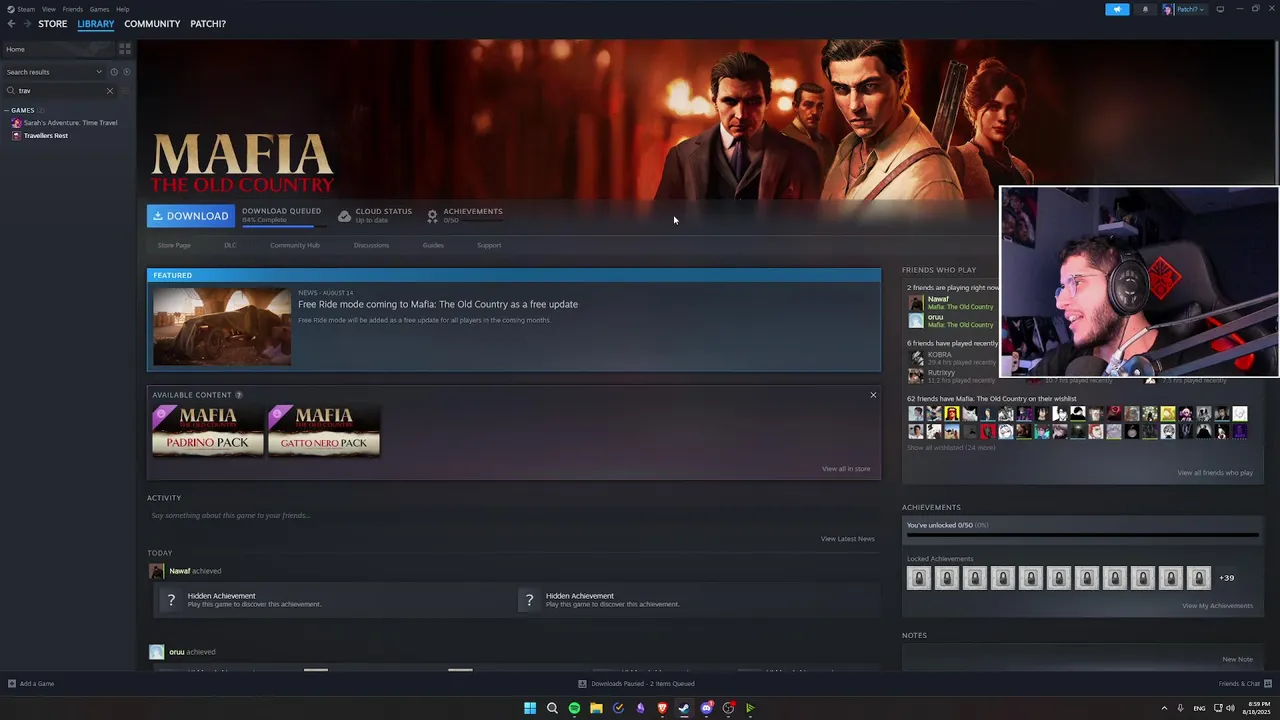1280x720 pixels.
Task: Go back with the navigation arrow
Action: pos(11,24)
